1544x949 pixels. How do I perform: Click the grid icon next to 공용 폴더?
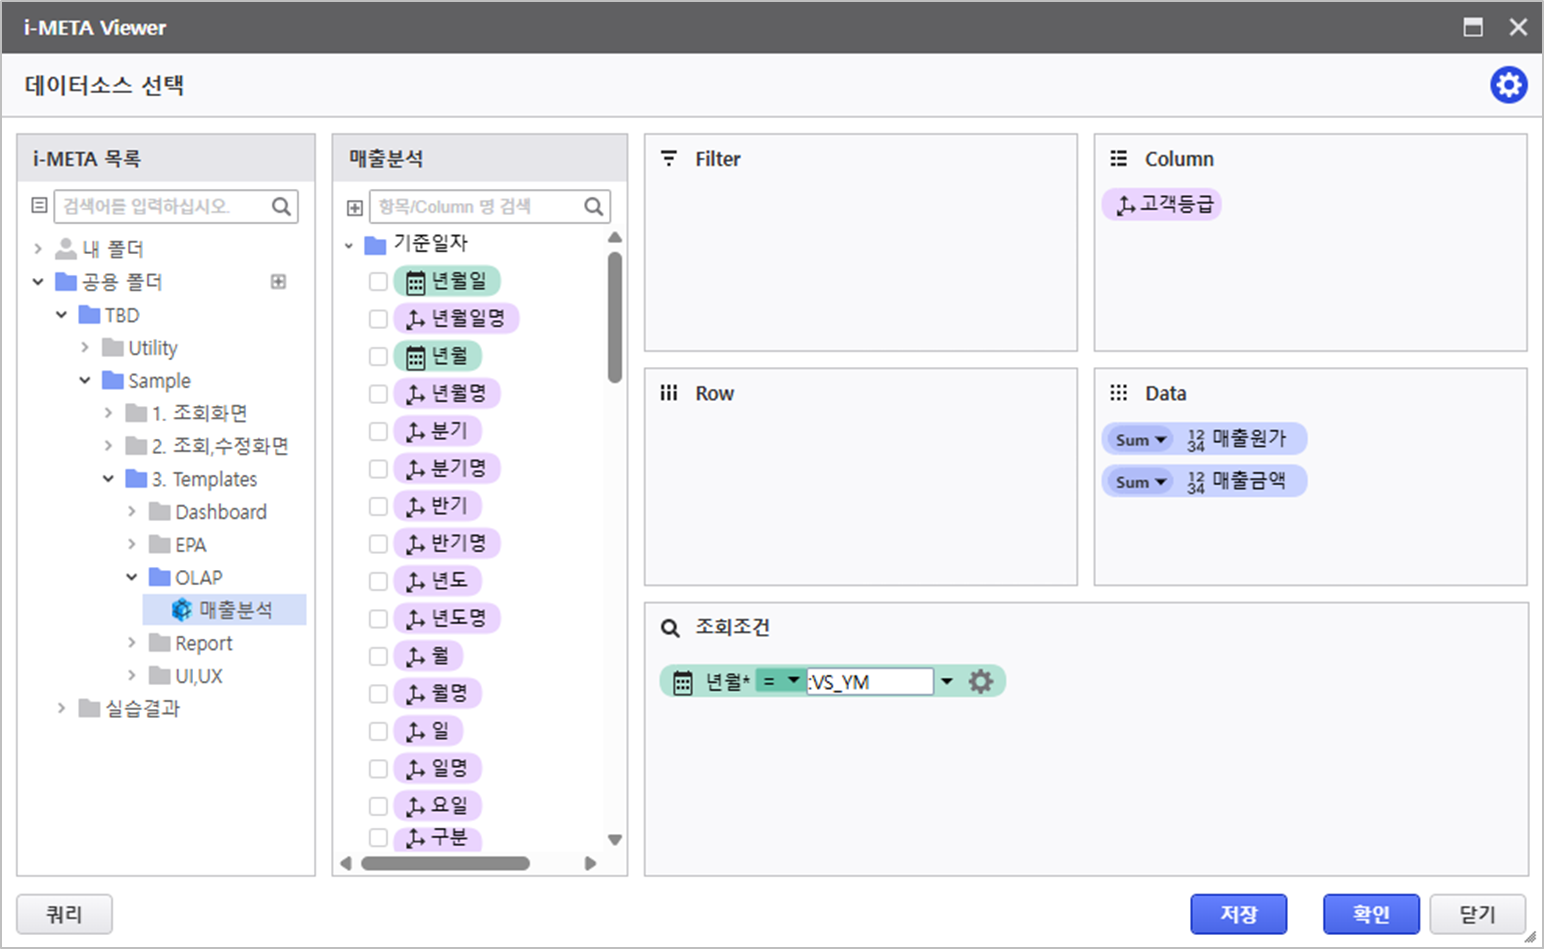pos(278,281)
